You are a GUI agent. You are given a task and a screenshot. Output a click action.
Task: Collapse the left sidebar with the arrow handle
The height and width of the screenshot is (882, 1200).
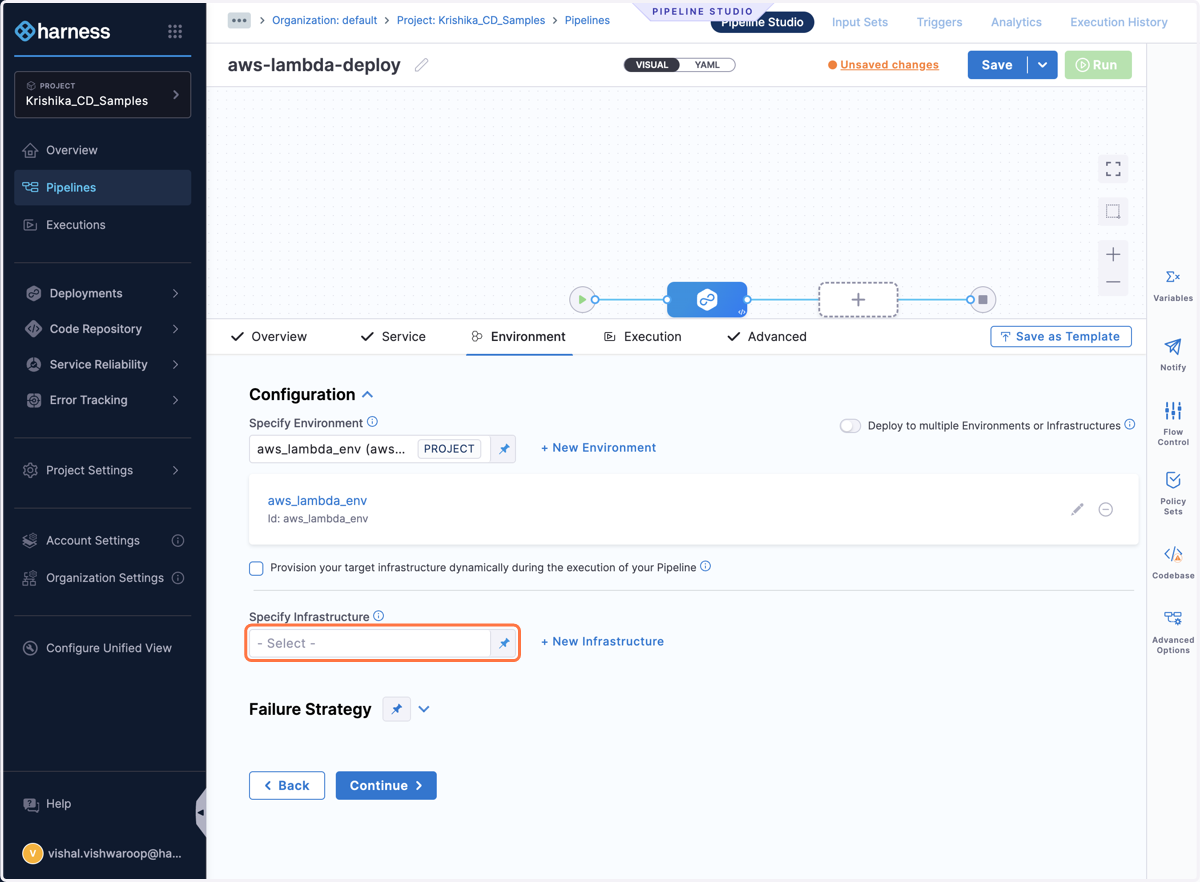point(201,812)
